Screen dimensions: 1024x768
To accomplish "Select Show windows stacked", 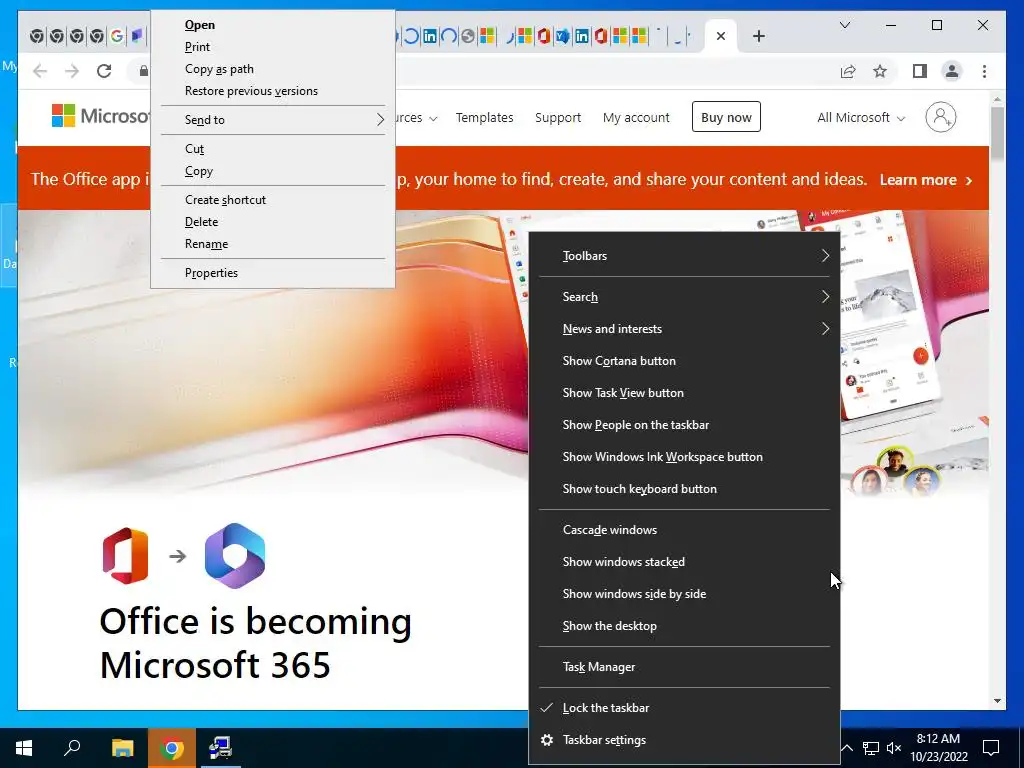I will [x=684, y=562].
